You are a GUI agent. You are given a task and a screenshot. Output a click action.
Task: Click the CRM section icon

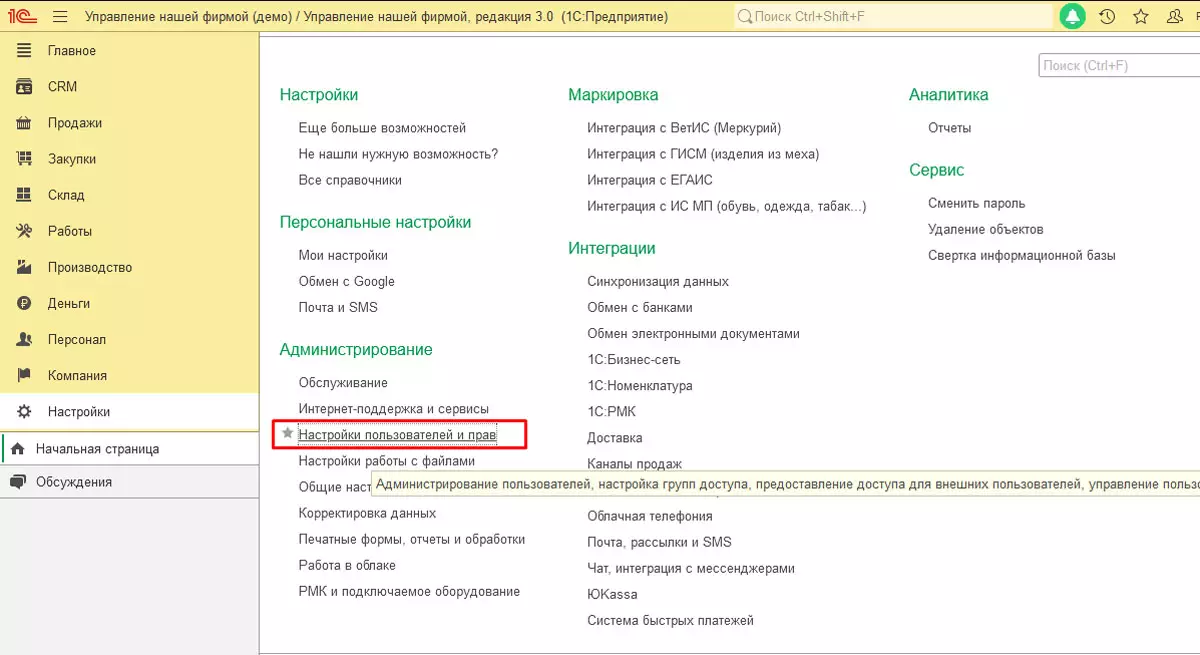[x=25, y=87]
